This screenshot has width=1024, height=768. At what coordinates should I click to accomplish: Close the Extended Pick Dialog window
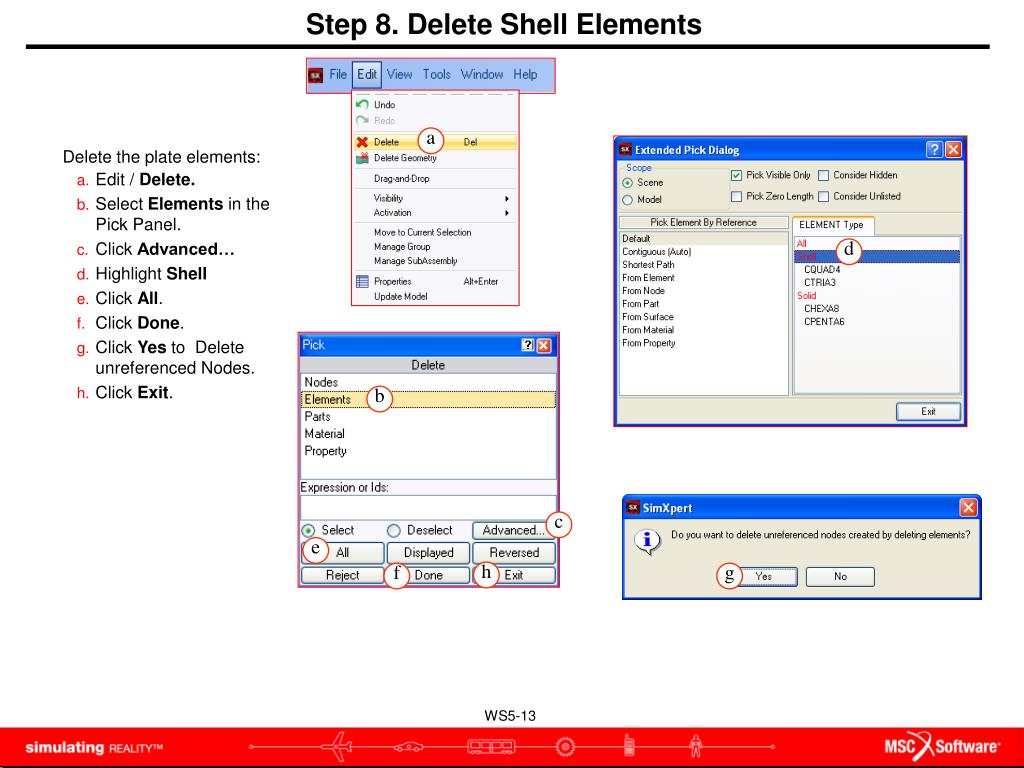[953, 150]
